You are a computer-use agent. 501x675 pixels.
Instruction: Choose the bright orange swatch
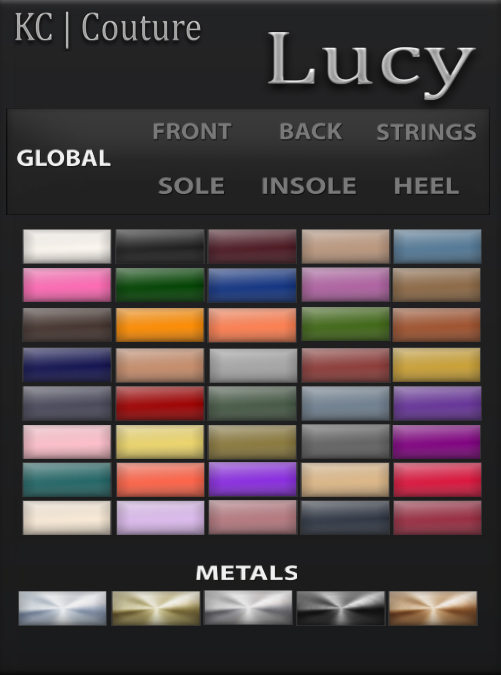click(160, 325)
